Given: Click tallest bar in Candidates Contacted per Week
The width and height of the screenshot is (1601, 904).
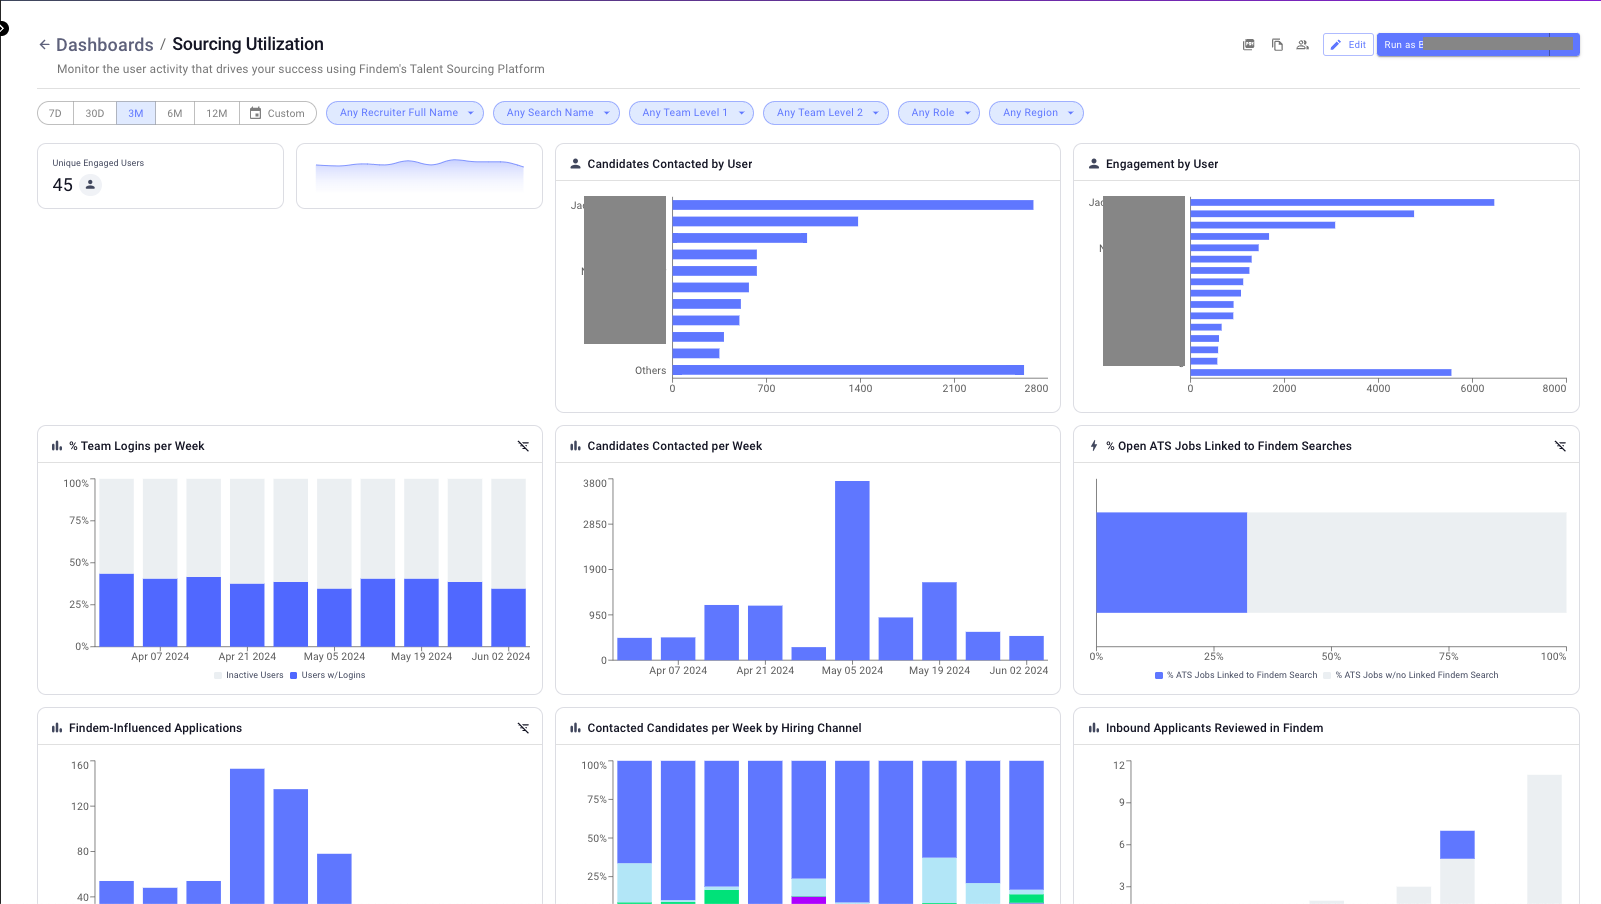Looking at the screenshot, I should (x=852, y=570).
